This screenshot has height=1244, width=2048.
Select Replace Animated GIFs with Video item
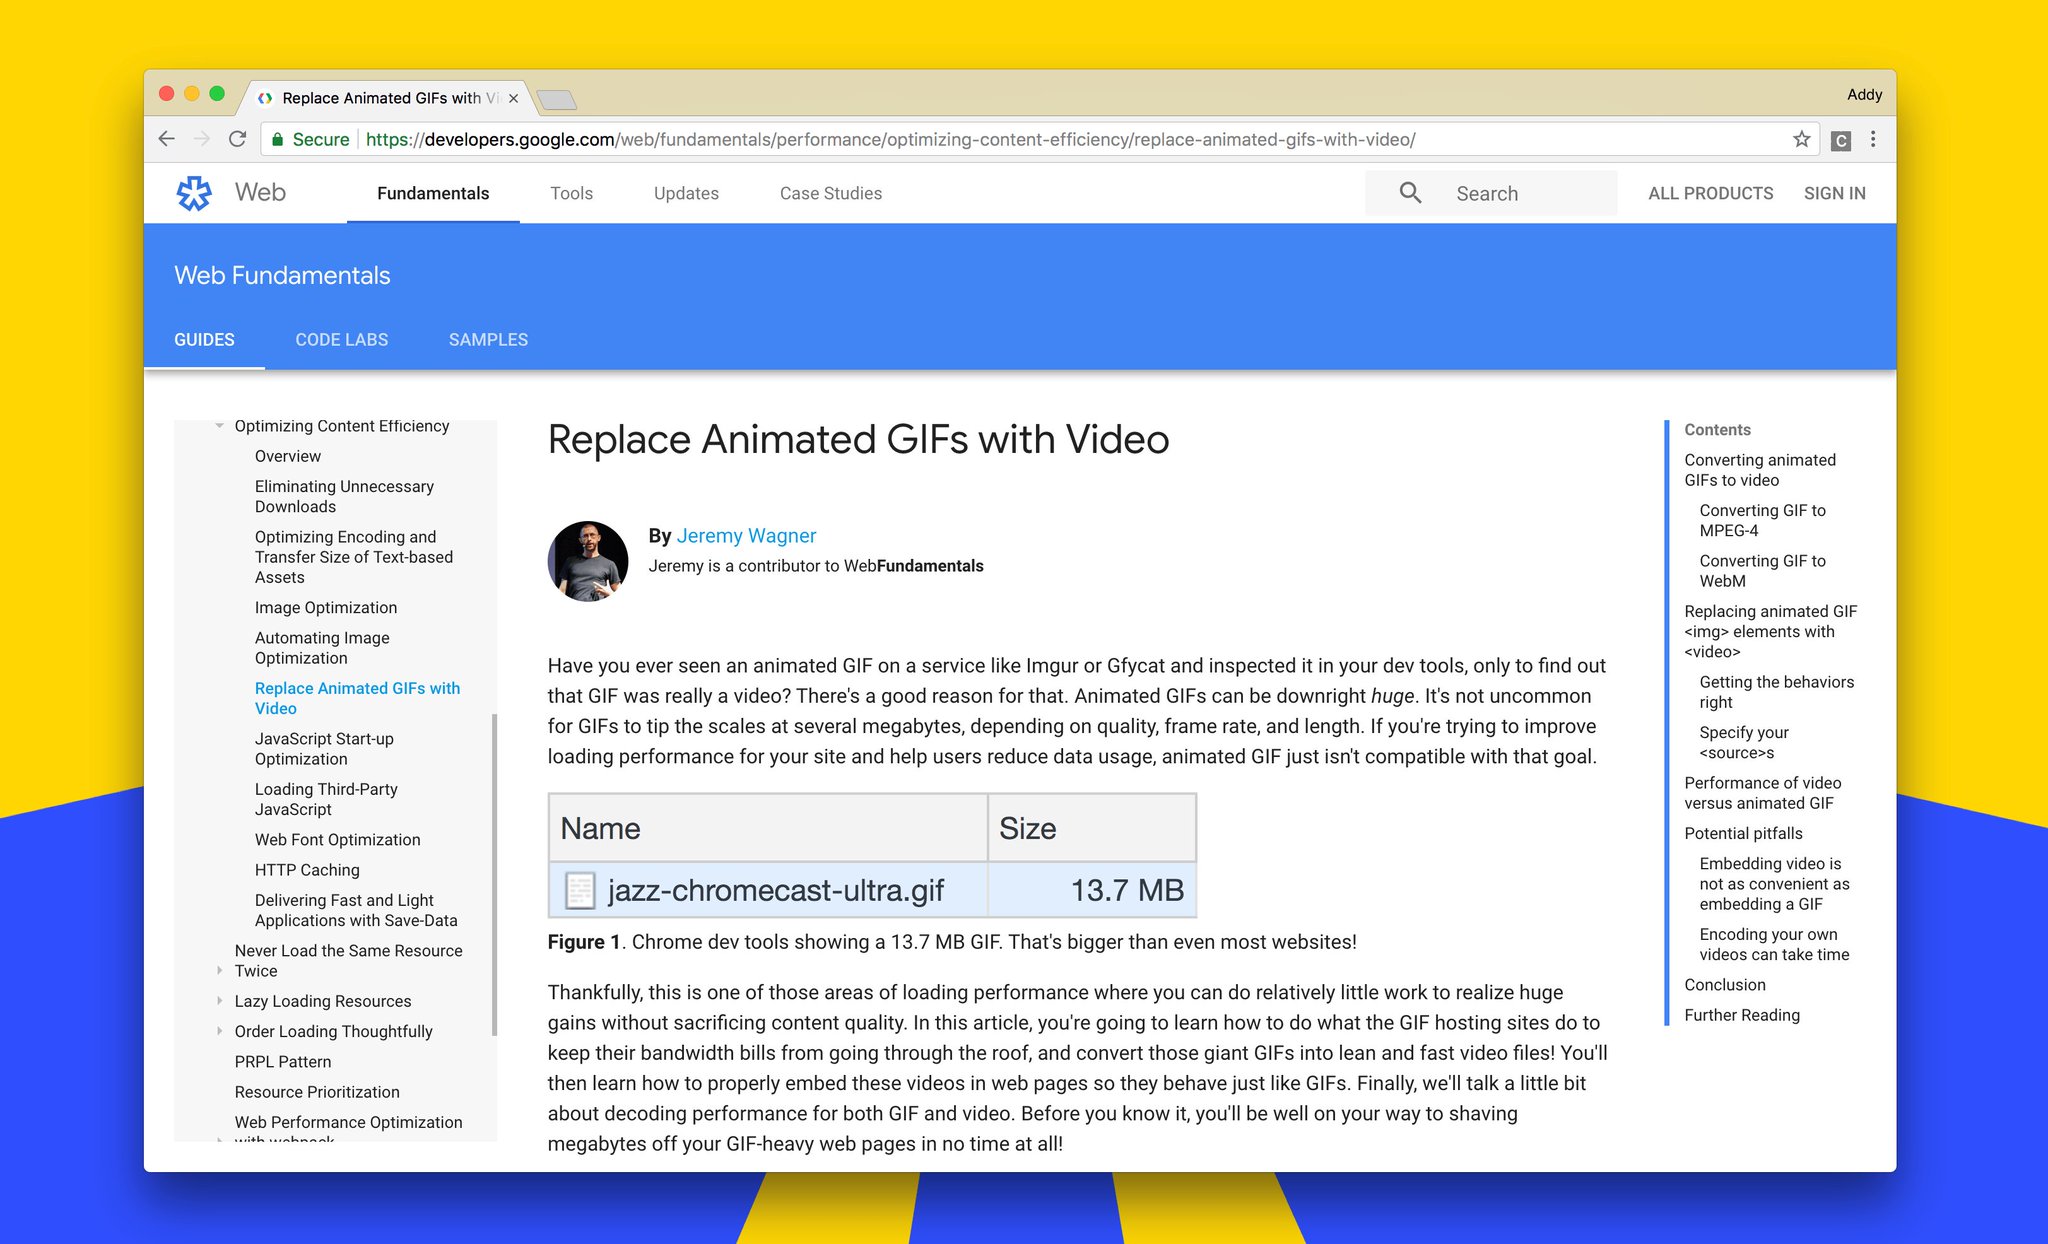pos(357,698)
